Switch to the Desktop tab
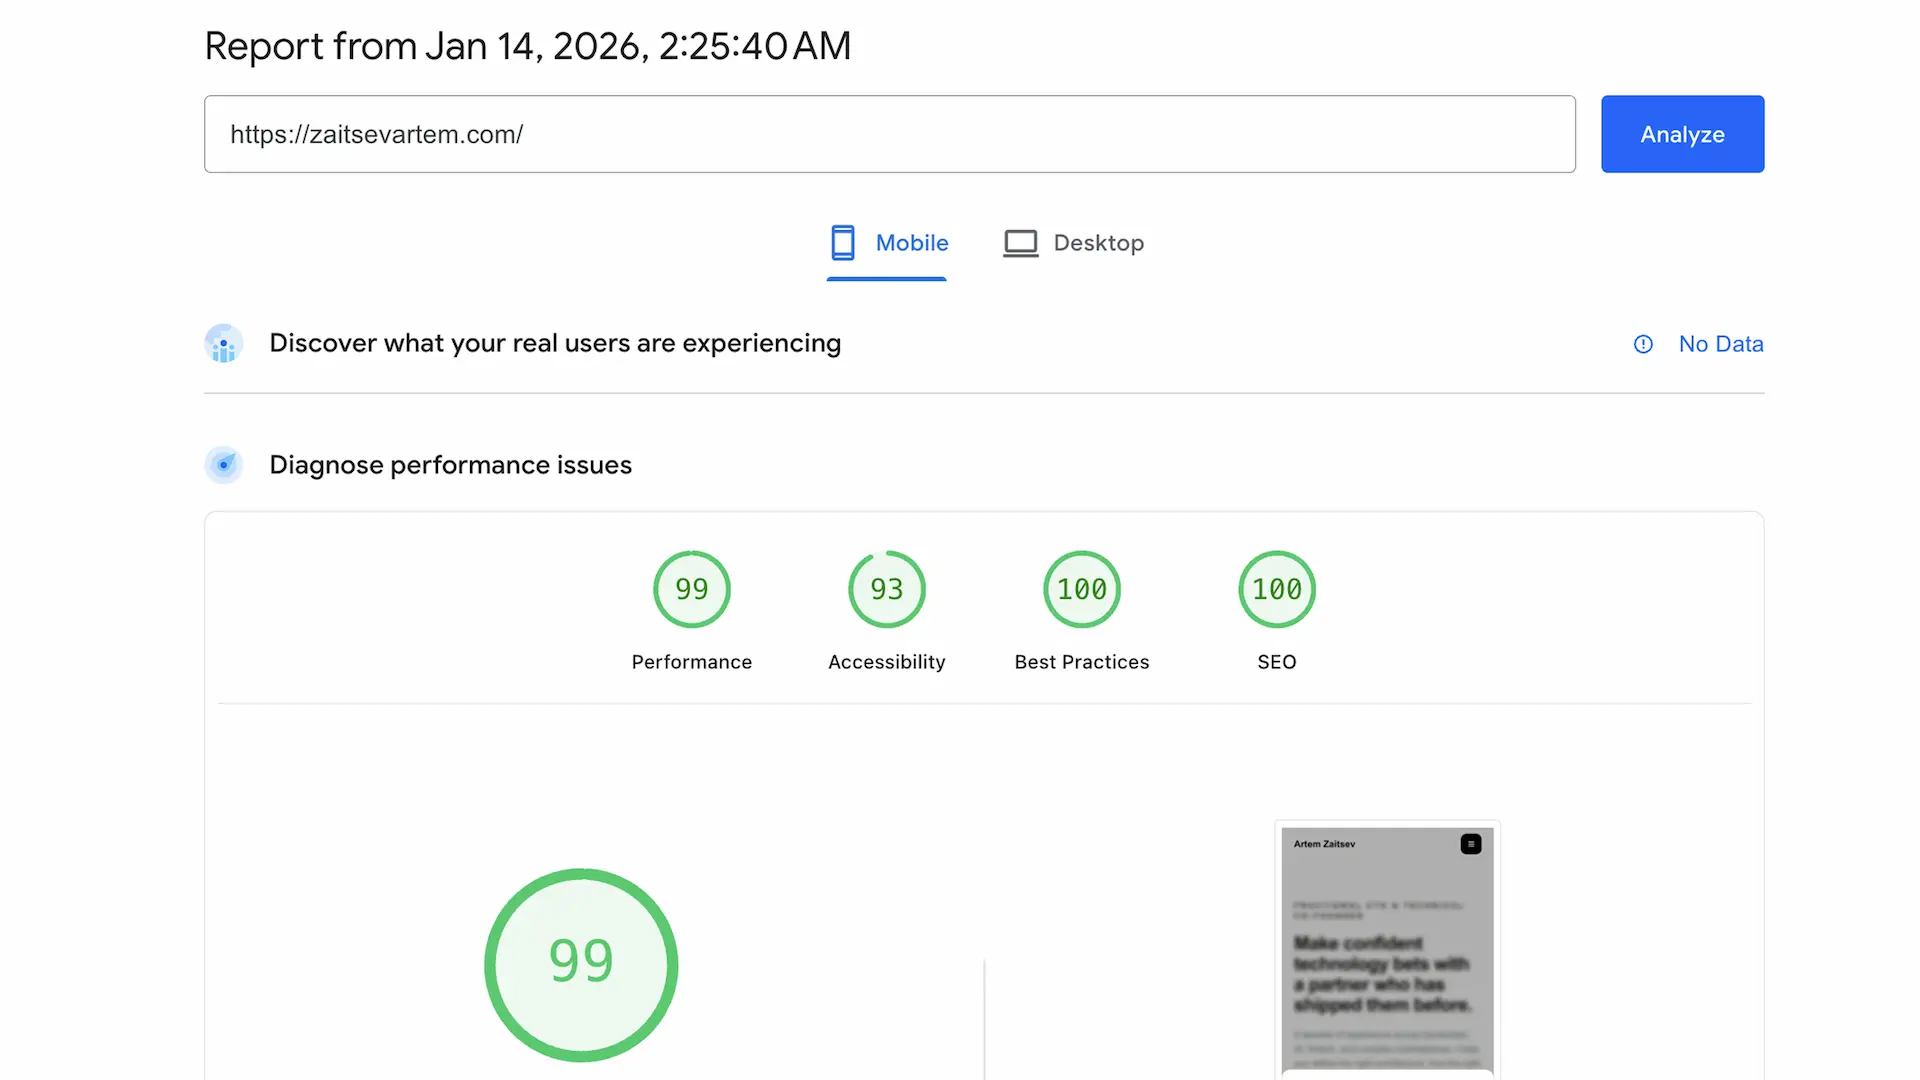1920x1080 pixels. pyautogui.click(x=1098, y=242)
